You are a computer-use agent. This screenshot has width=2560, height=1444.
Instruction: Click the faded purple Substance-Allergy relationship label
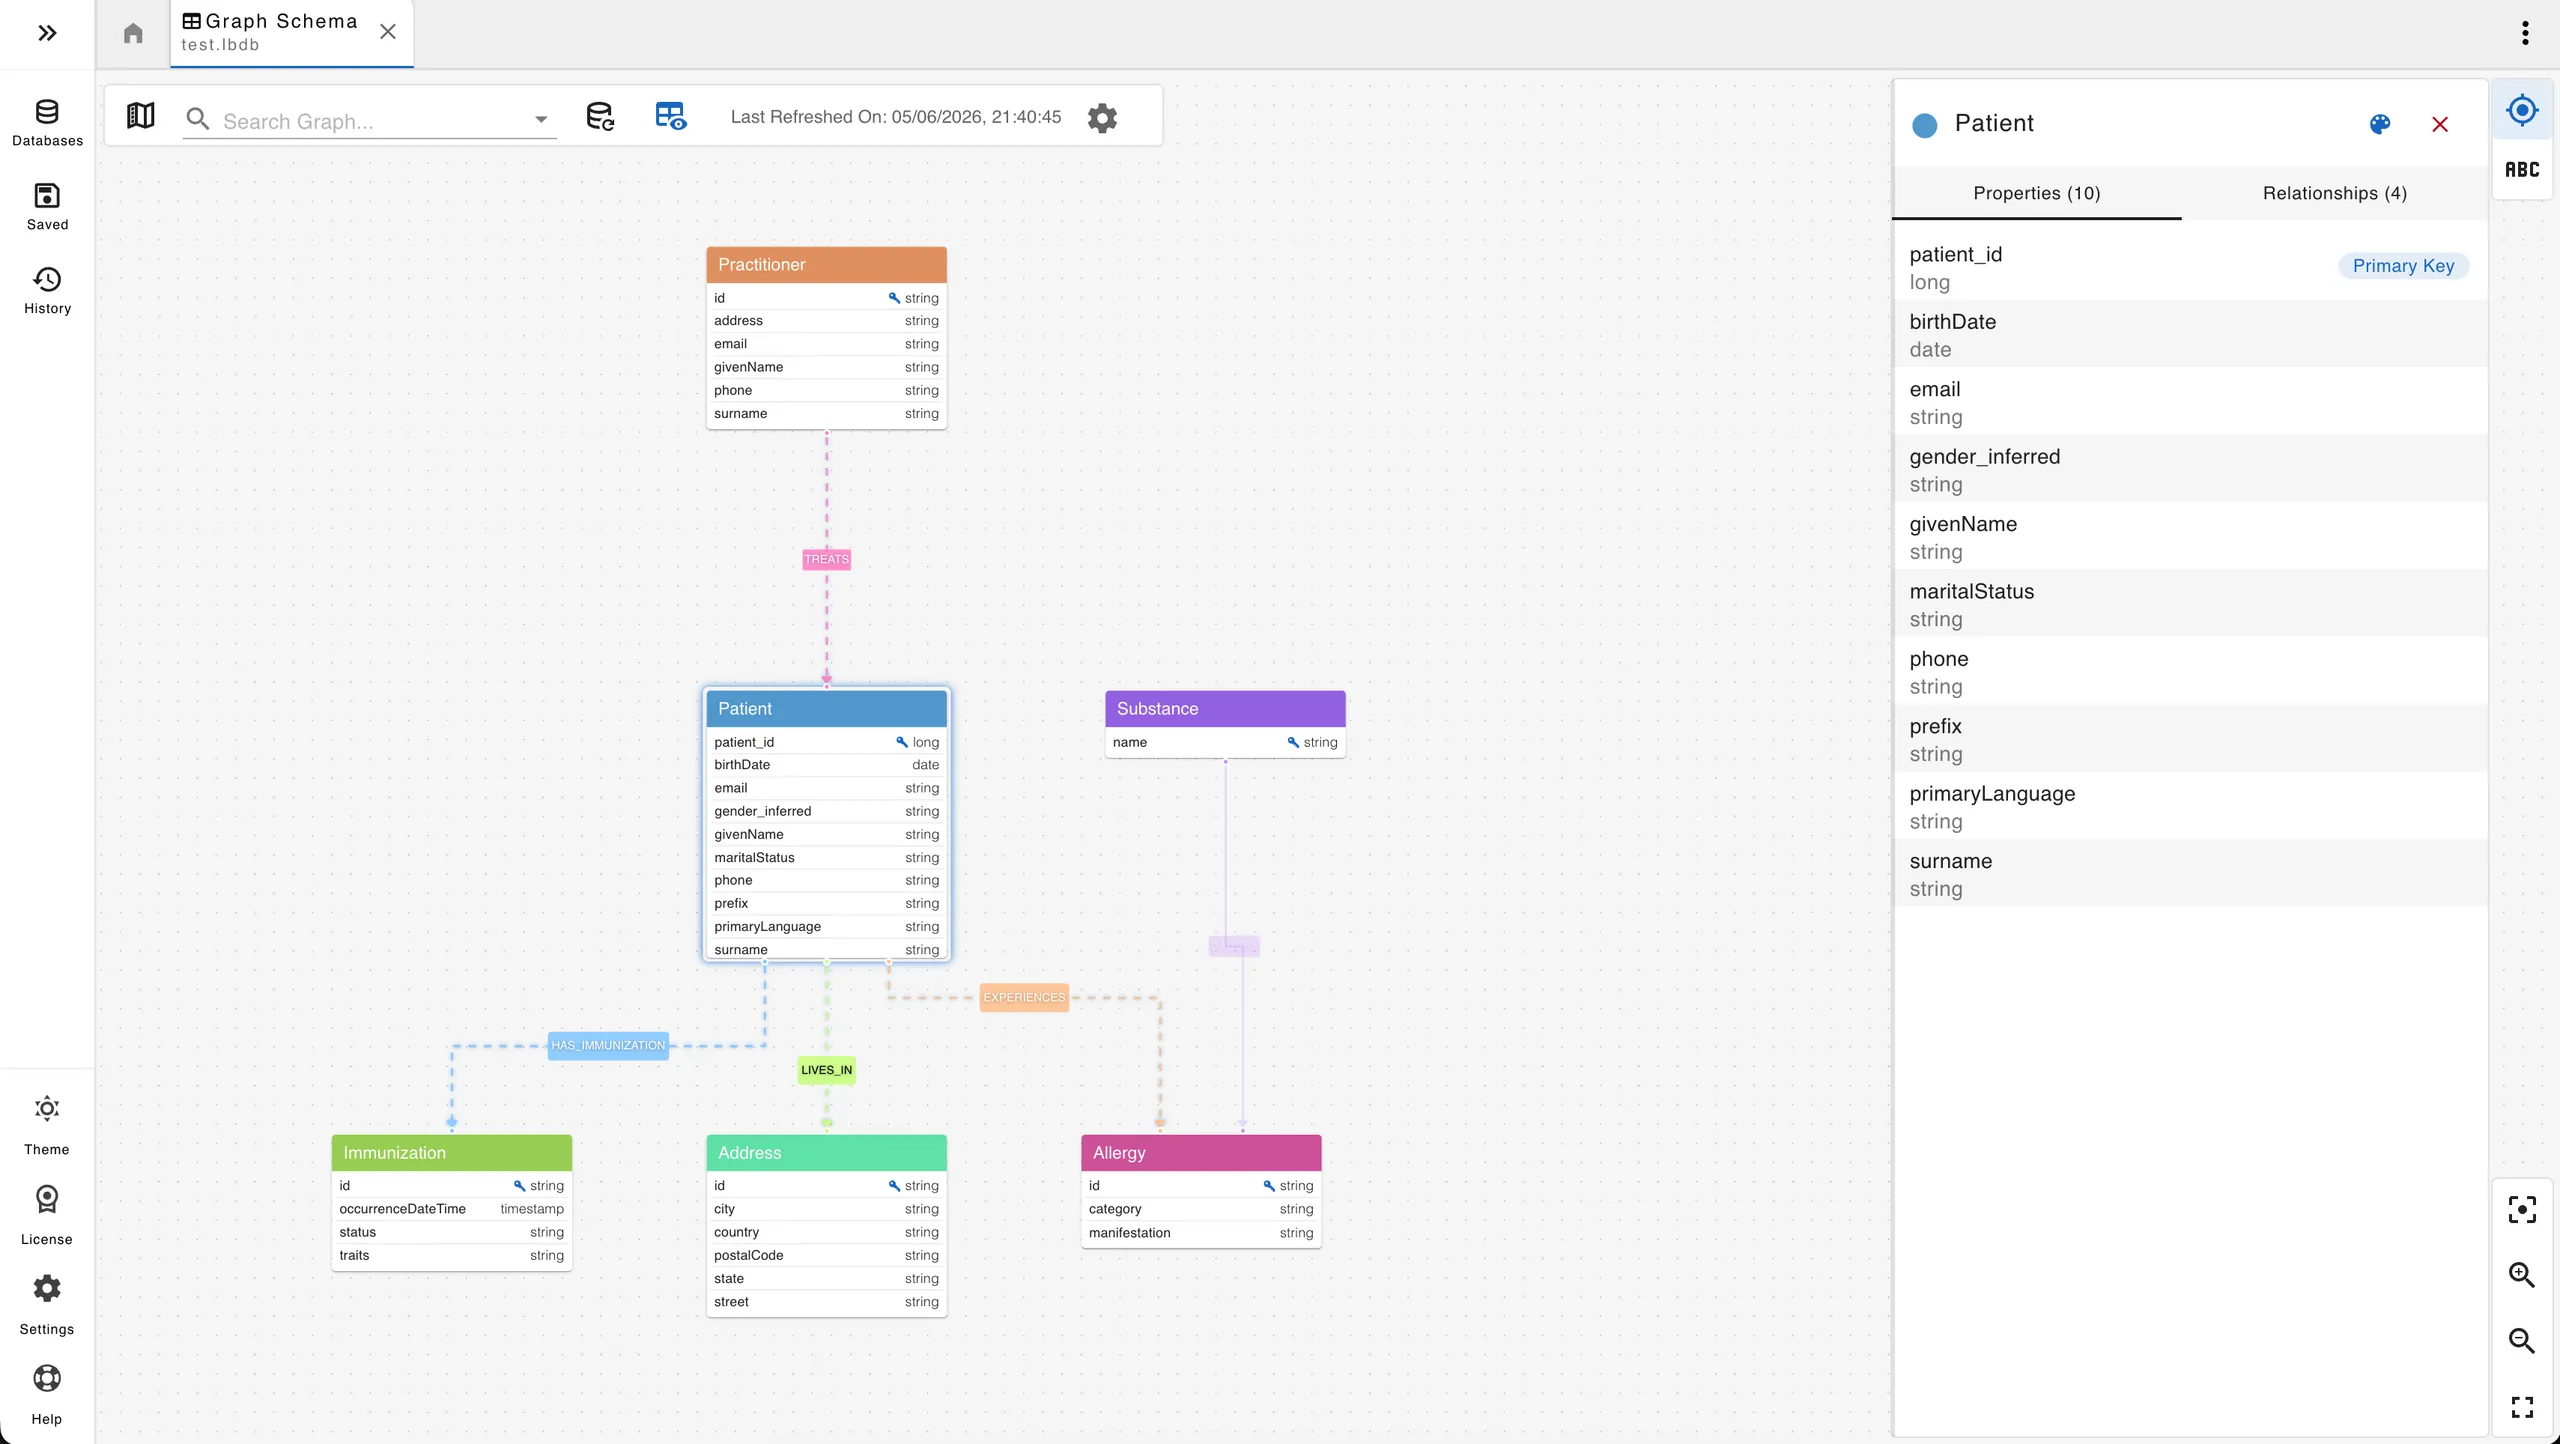tap(1234, 946)
